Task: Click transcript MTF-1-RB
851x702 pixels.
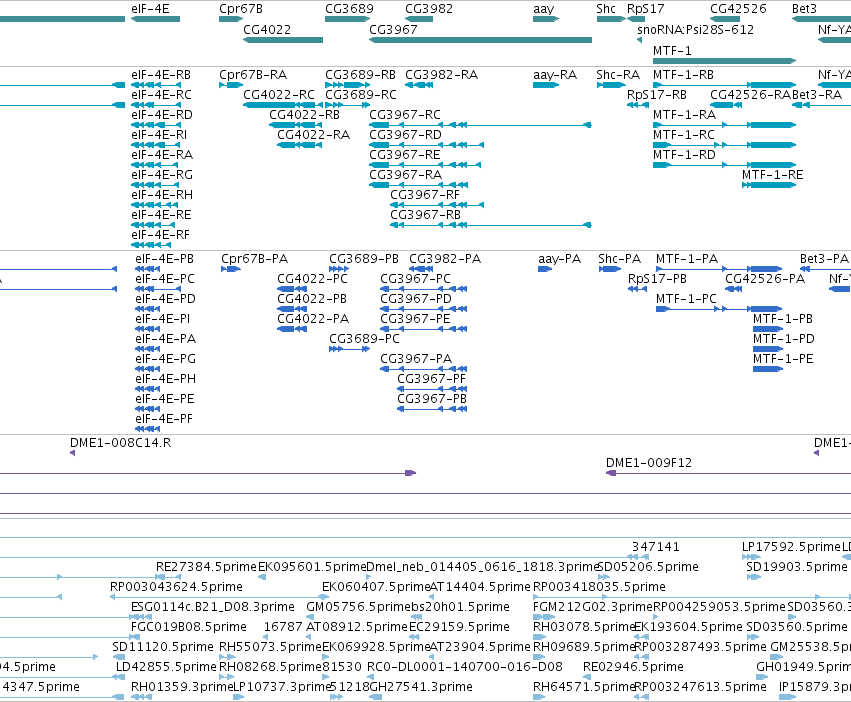Action: [x=683, y=75]
